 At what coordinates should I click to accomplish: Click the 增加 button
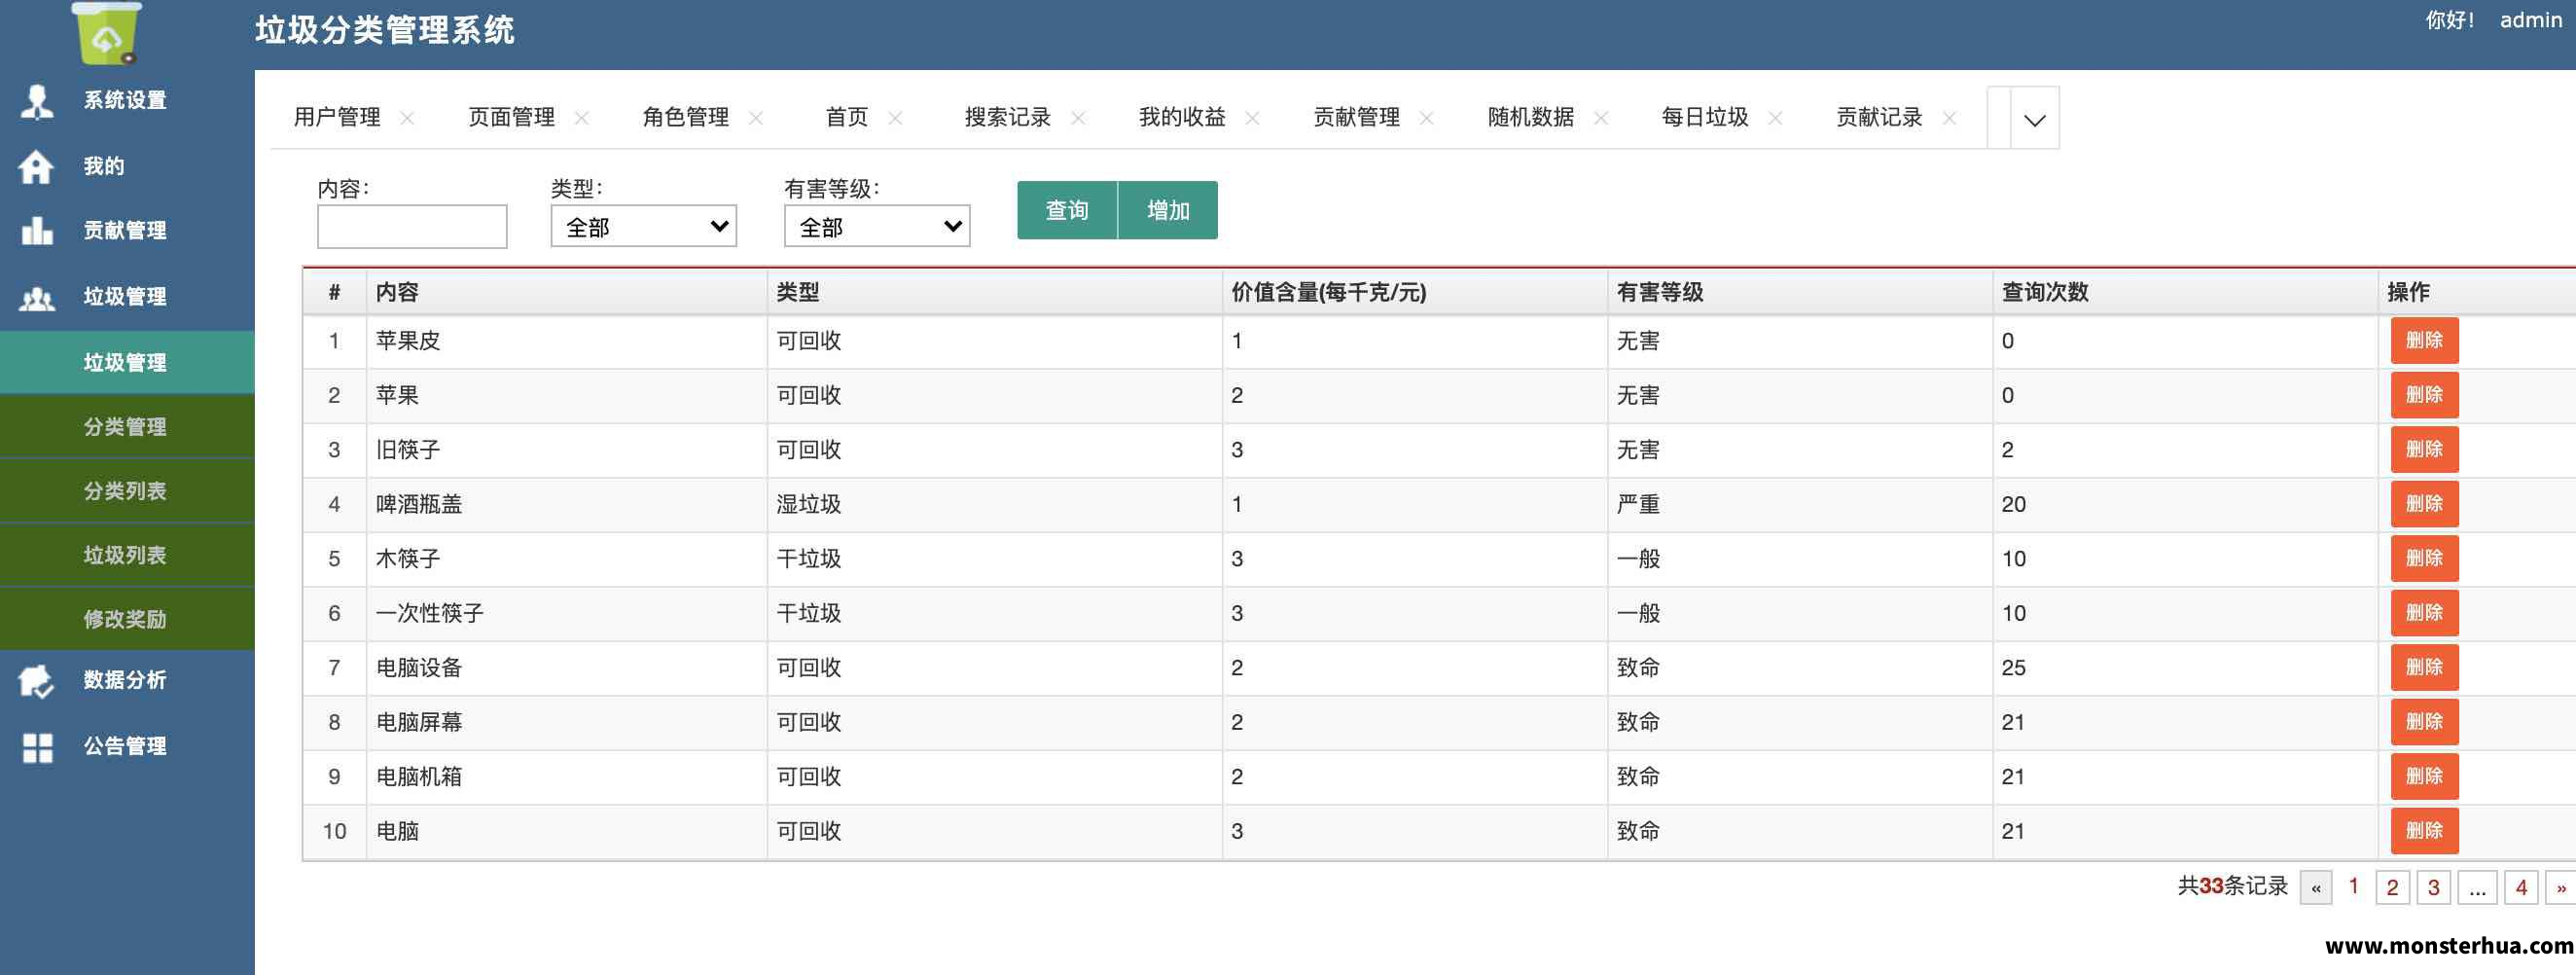click(1168, 210)
